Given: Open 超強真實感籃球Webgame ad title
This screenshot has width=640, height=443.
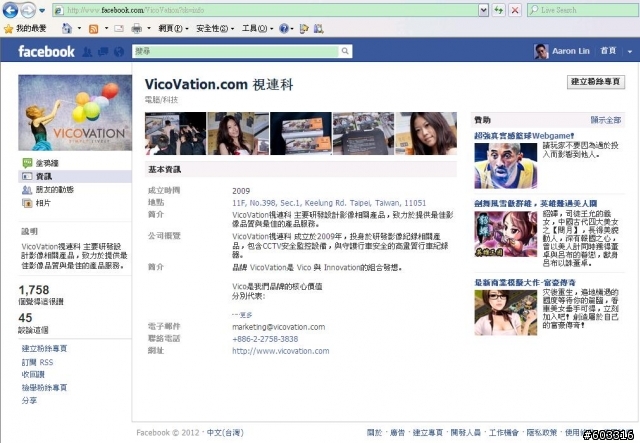Looking at the screenshot, I should pyautogui.click(x=524, y=136).
